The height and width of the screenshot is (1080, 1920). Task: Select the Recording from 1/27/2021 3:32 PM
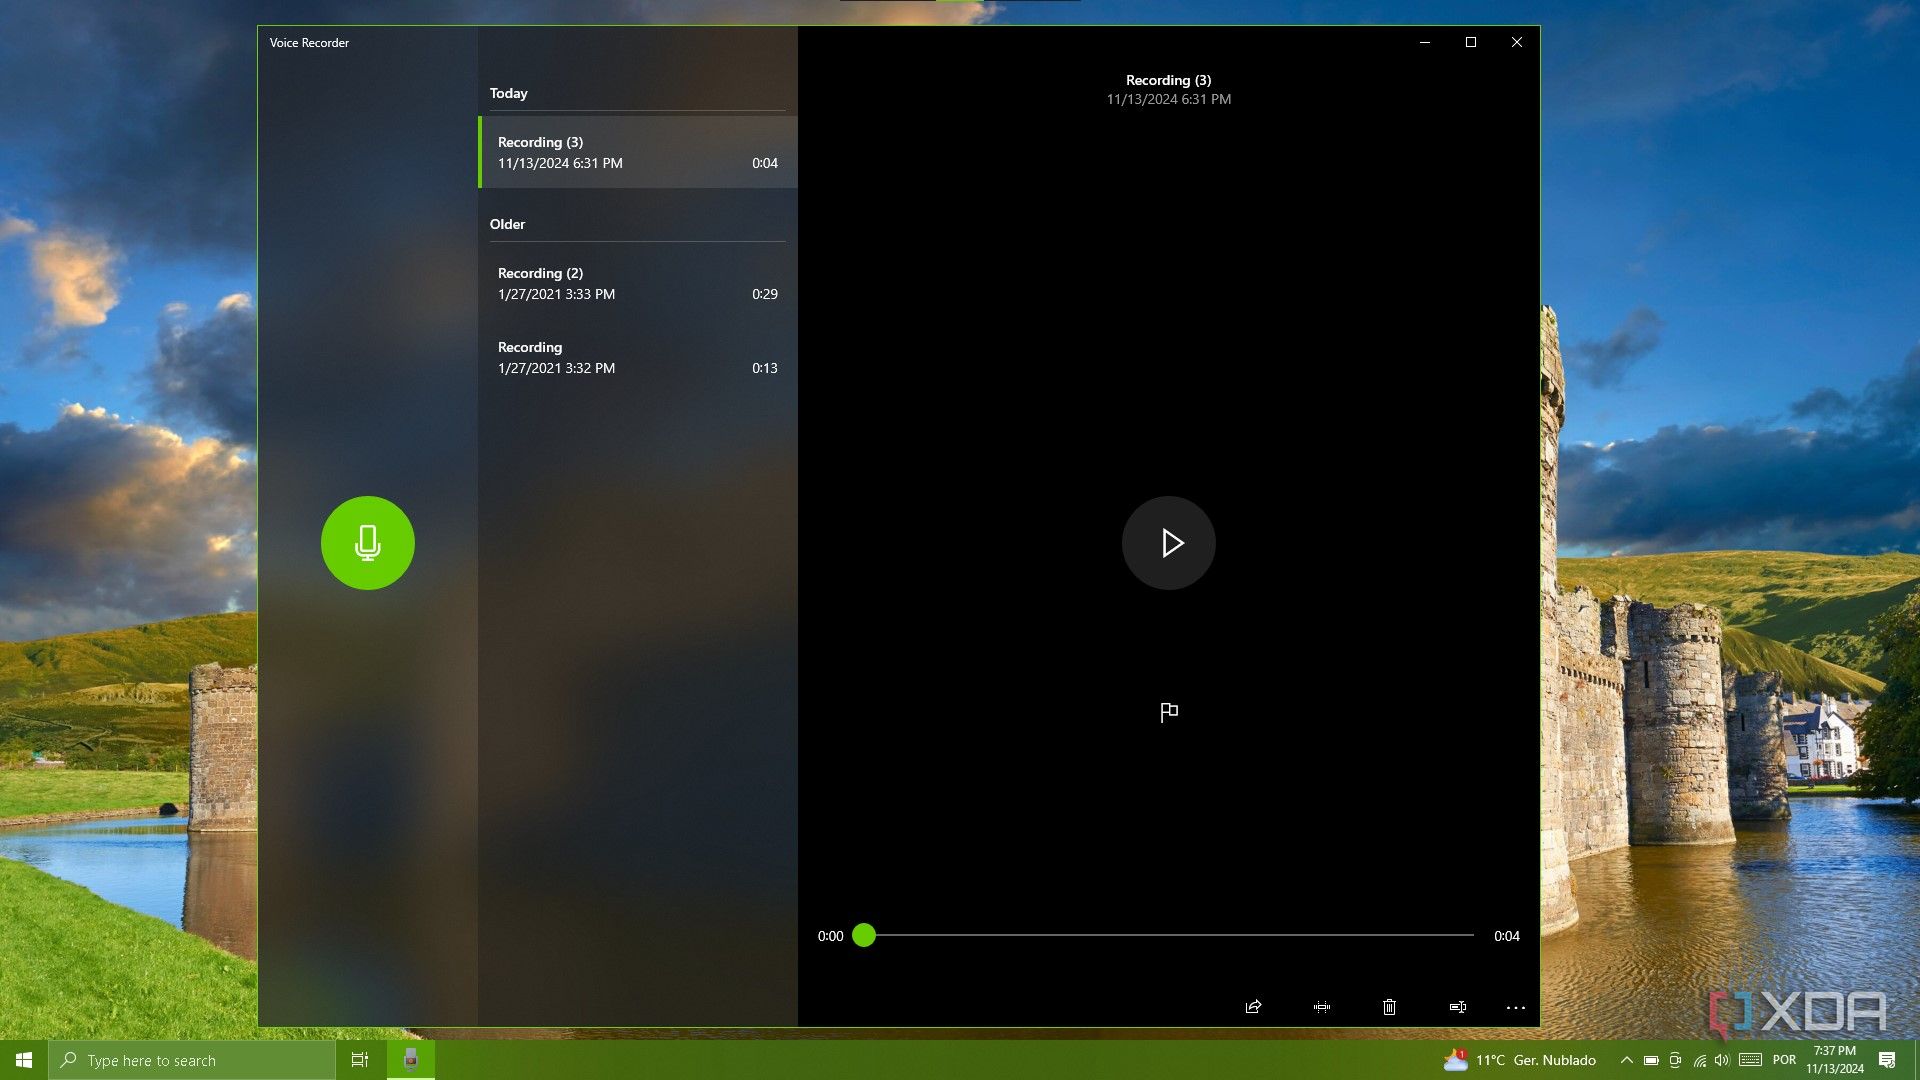coord(637,357)
